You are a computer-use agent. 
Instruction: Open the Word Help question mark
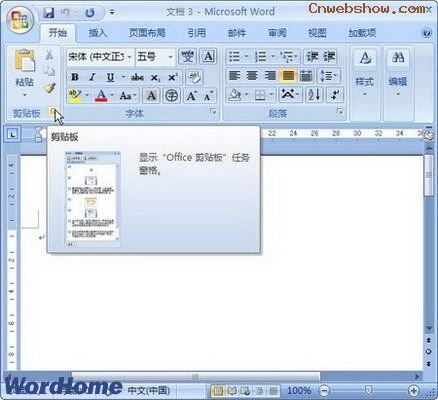(x=427, y=33)
